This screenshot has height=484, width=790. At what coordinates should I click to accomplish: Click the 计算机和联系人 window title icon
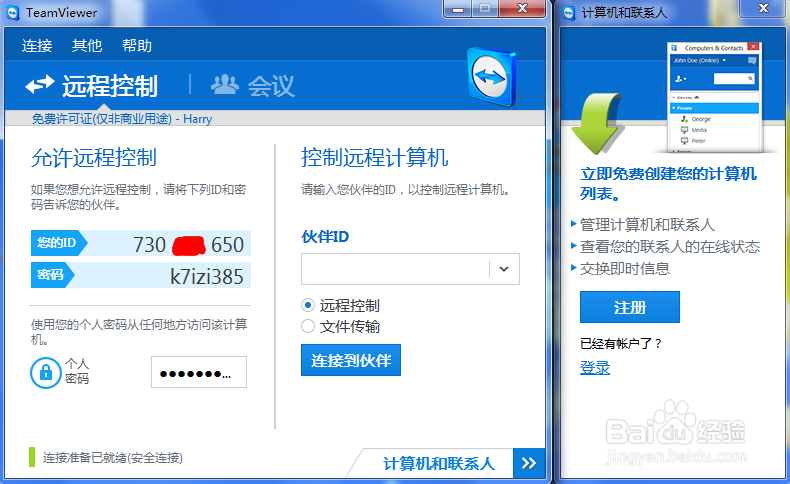569,13
